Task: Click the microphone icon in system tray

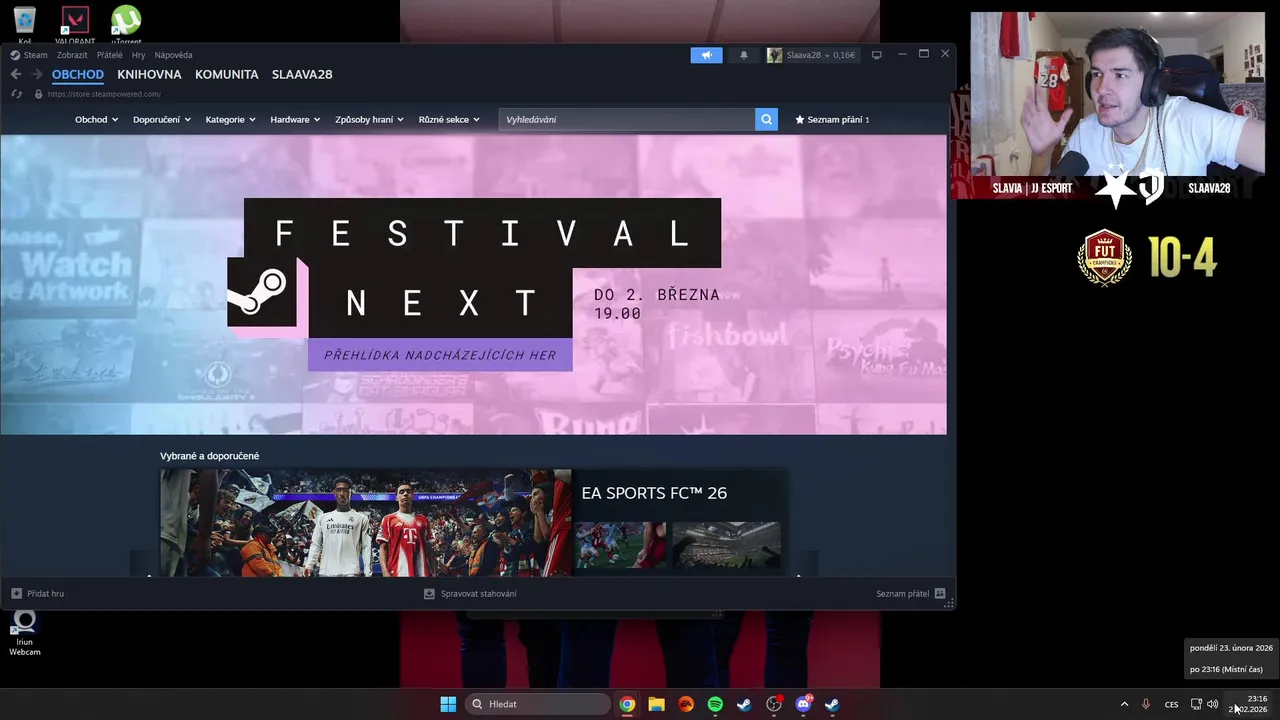Action: coord(1146,704)
